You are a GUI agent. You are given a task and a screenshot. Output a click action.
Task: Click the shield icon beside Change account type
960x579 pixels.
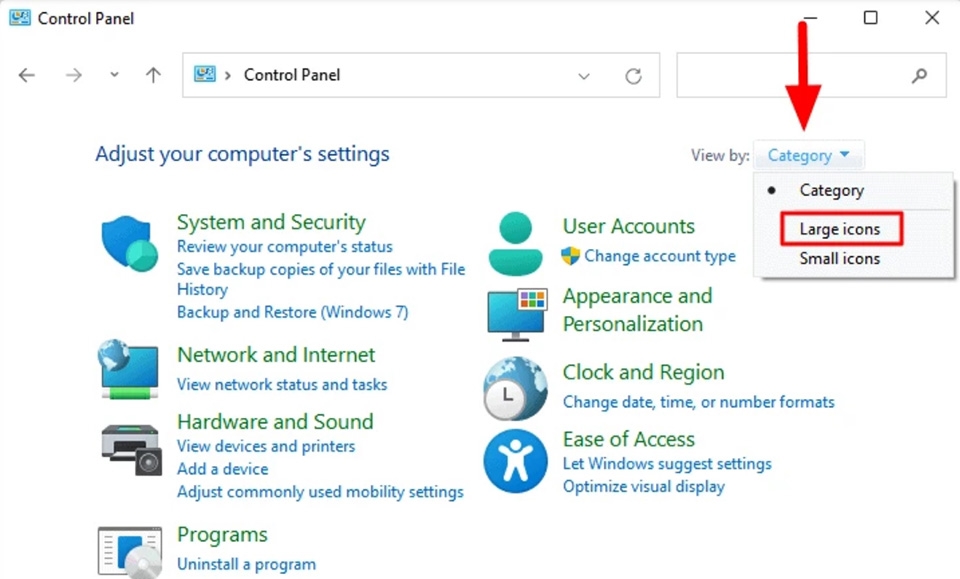click(570, 256)
